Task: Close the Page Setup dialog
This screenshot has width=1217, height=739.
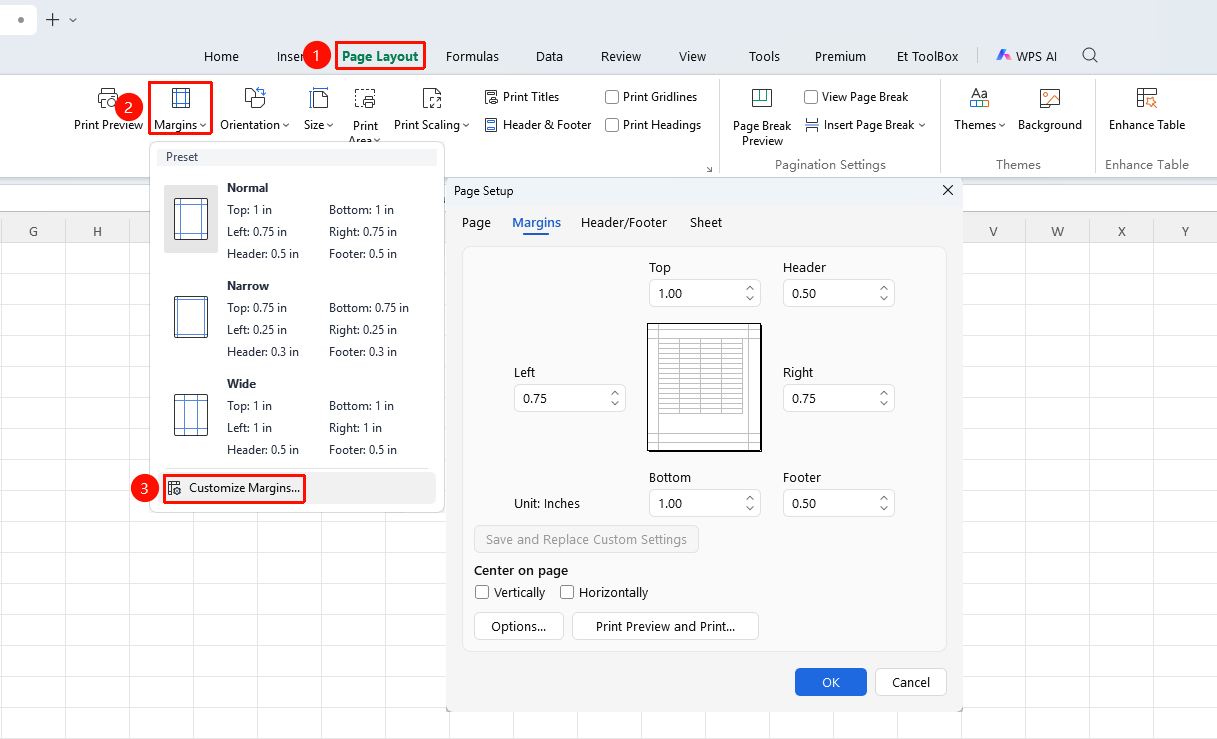Action: click(948, 190)
